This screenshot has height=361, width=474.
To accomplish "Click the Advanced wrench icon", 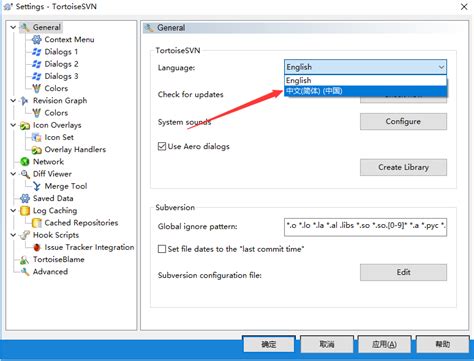I will coord(25,272).
